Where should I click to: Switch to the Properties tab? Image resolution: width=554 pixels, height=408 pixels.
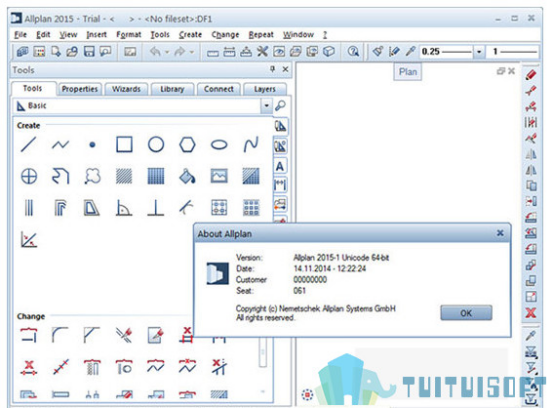click(x=79, y=89)
